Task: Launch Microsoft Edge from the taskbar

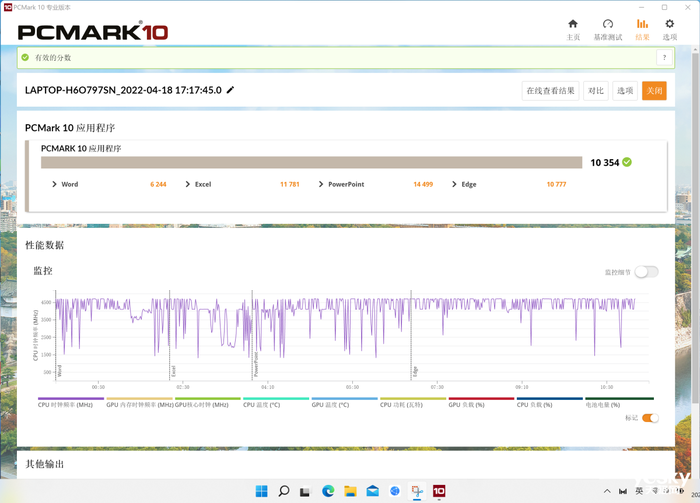Action: tap(328, 491)
